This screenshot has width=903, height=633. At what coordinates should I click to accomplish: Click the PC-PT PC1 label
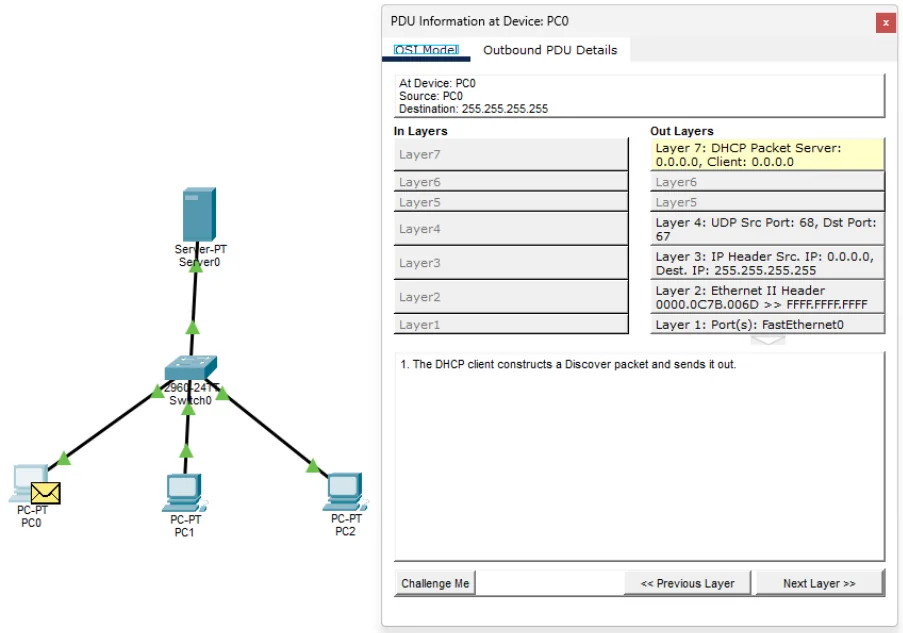[185, 526]
